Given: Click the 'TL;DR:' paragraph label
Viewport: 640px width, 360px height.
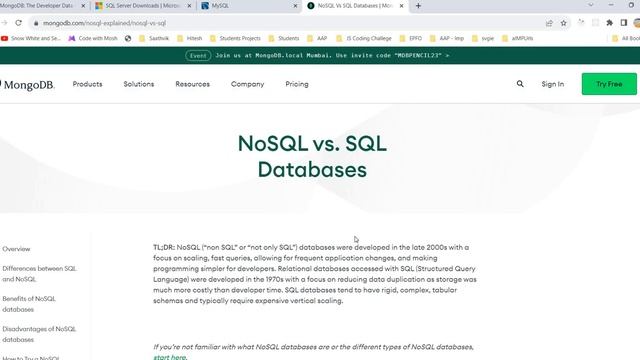Looking at the screenshot, I should coord(164,247).
